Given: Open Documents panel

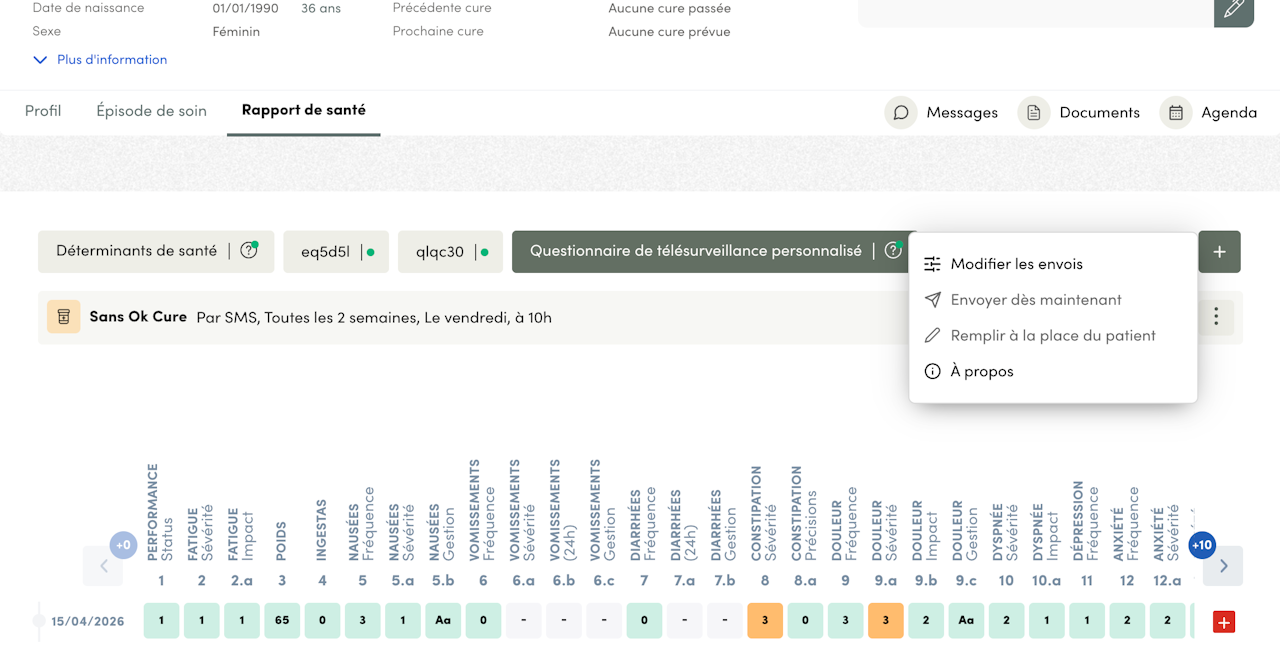Looking at the screenshot, I should 1078,112.
